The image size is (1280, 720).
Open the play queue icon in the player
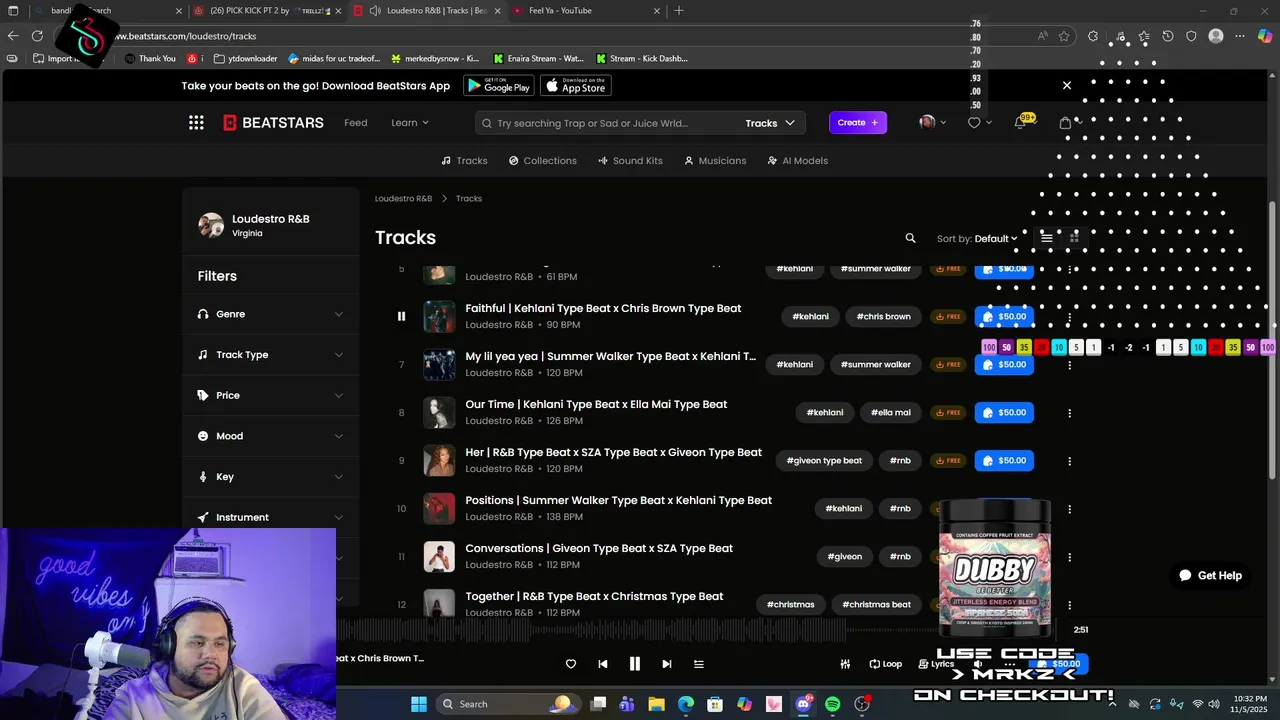tap(699, 664)
